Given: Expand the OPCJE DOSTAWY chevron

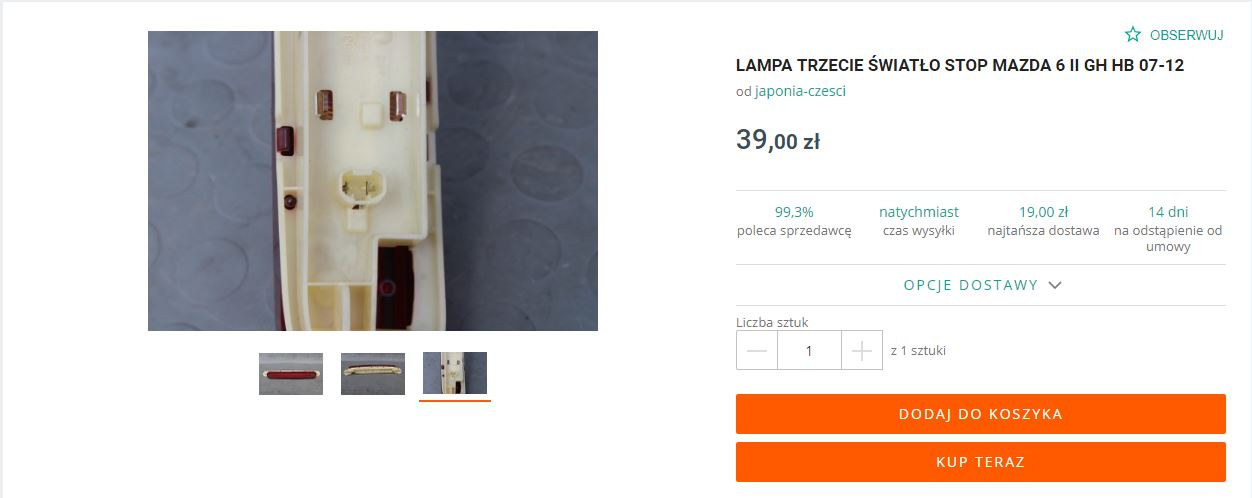Looking at the screenshot, I should click(x=1055, y=285).
